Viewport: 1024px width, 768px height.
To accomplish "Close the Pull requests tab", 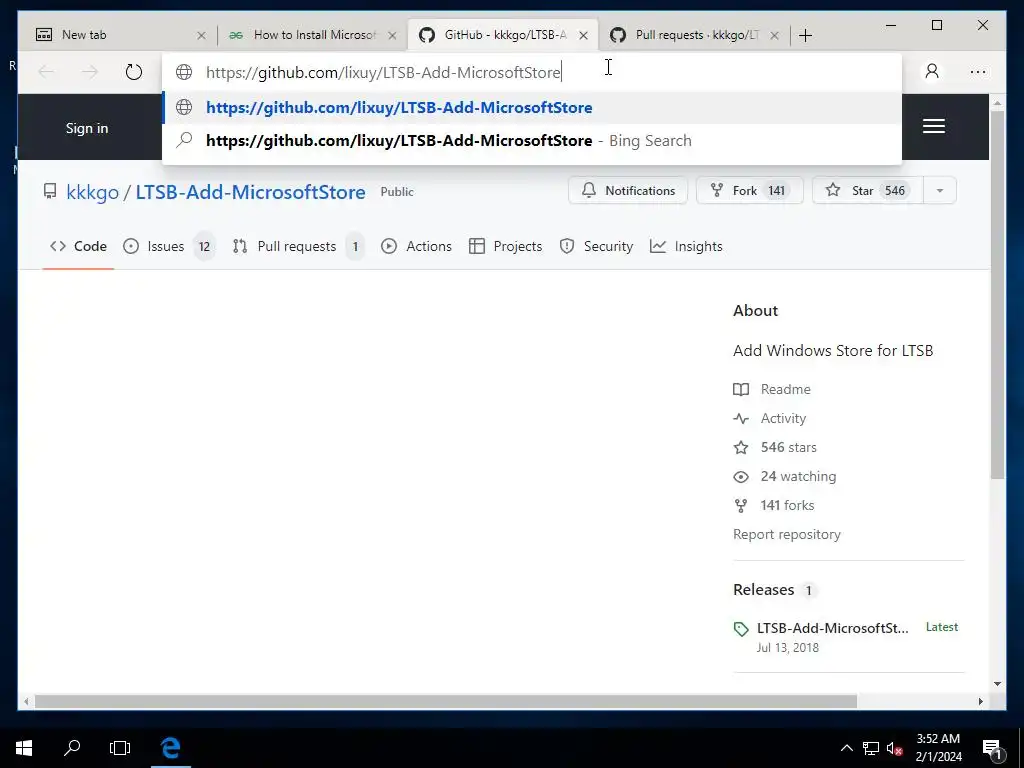I will pyautogui.click(x=774, y=35).
